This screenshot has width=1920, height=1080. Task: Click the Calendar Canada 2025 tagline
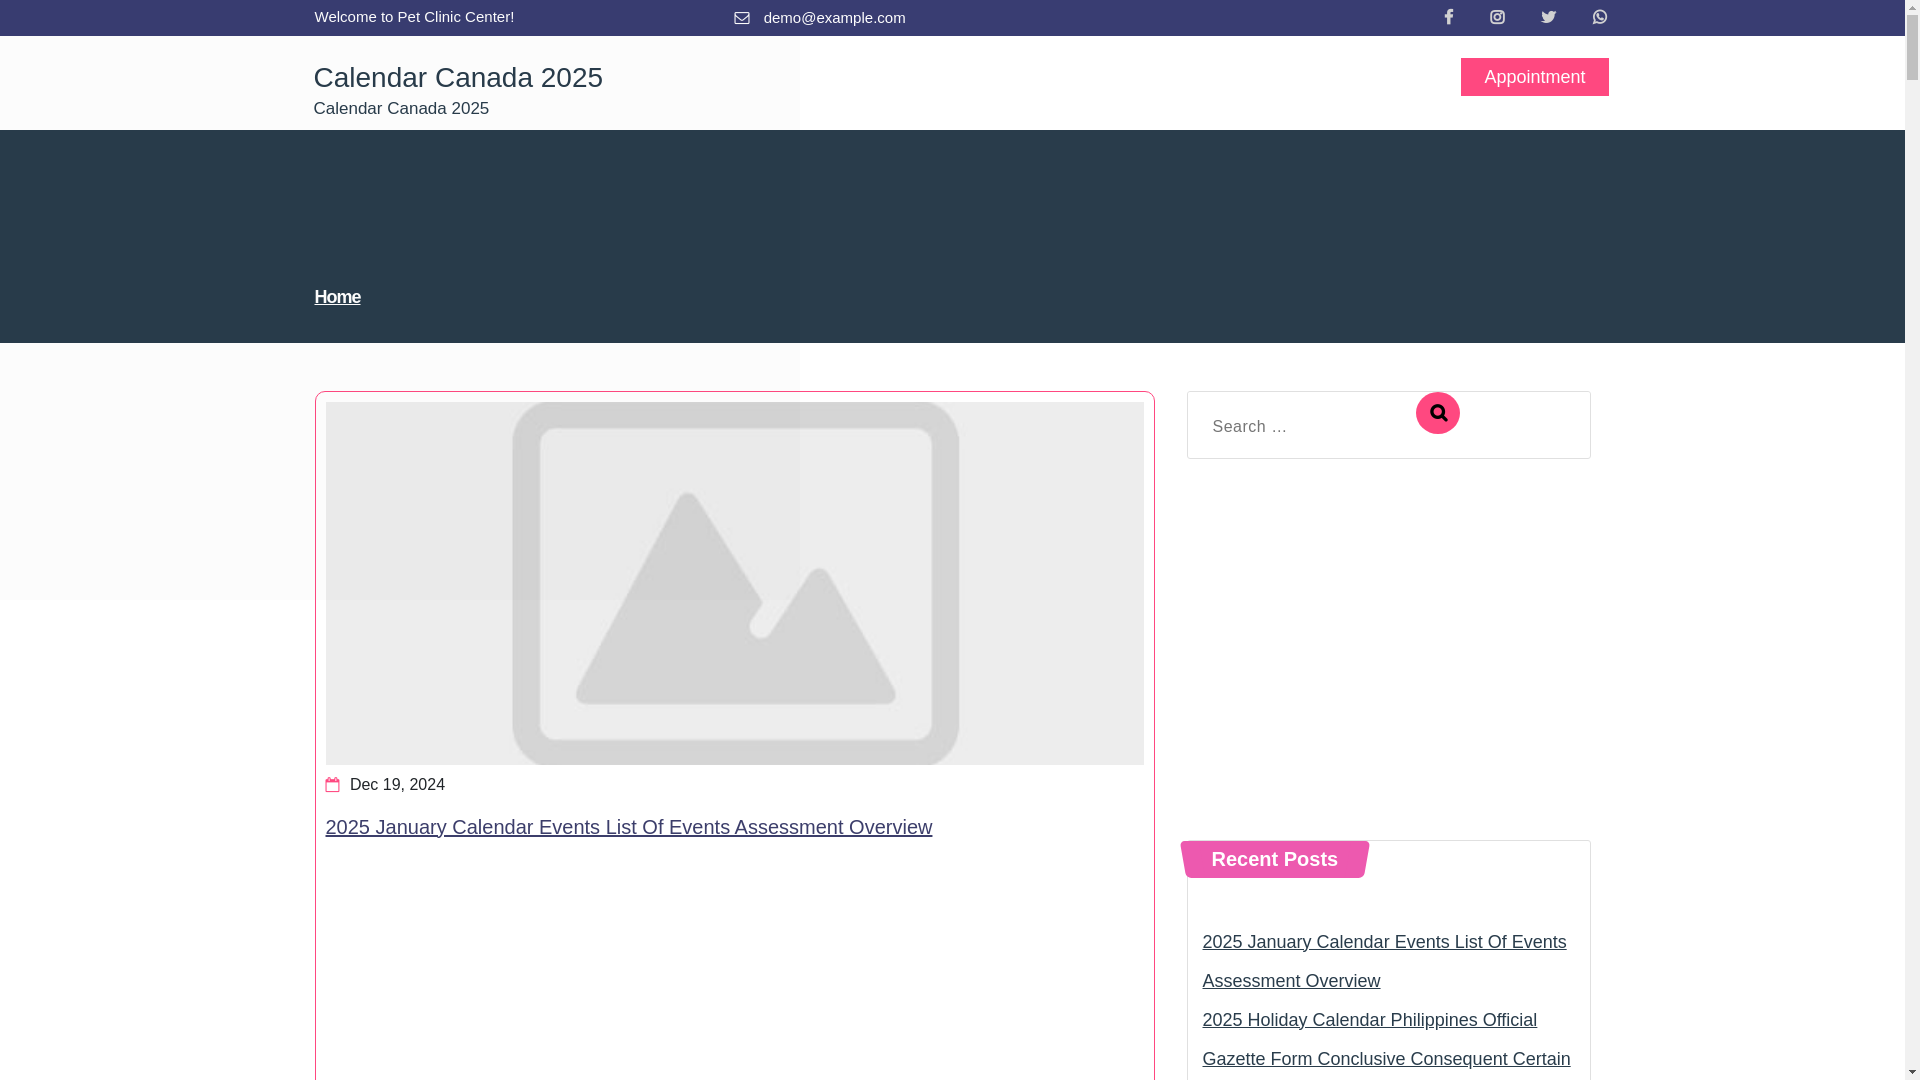click(x=401, y=108)
